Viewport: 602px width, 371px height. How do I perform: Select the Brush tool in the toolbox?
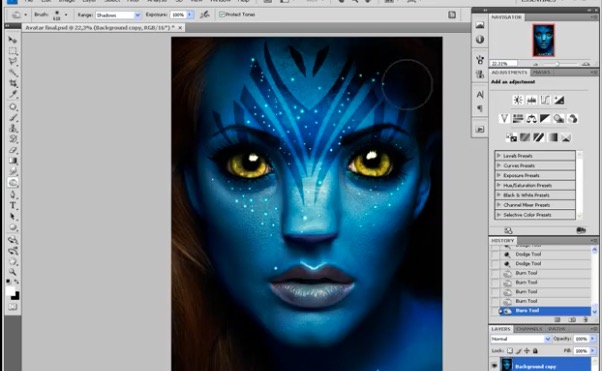click(x=13, y=118)
